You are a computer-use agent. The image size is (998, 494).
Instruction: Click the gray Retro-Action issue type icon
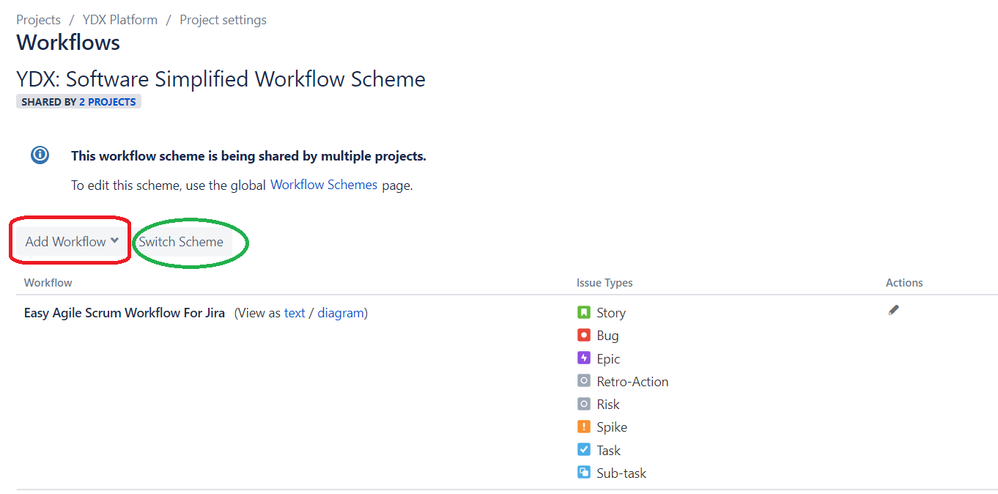(584, 381)
